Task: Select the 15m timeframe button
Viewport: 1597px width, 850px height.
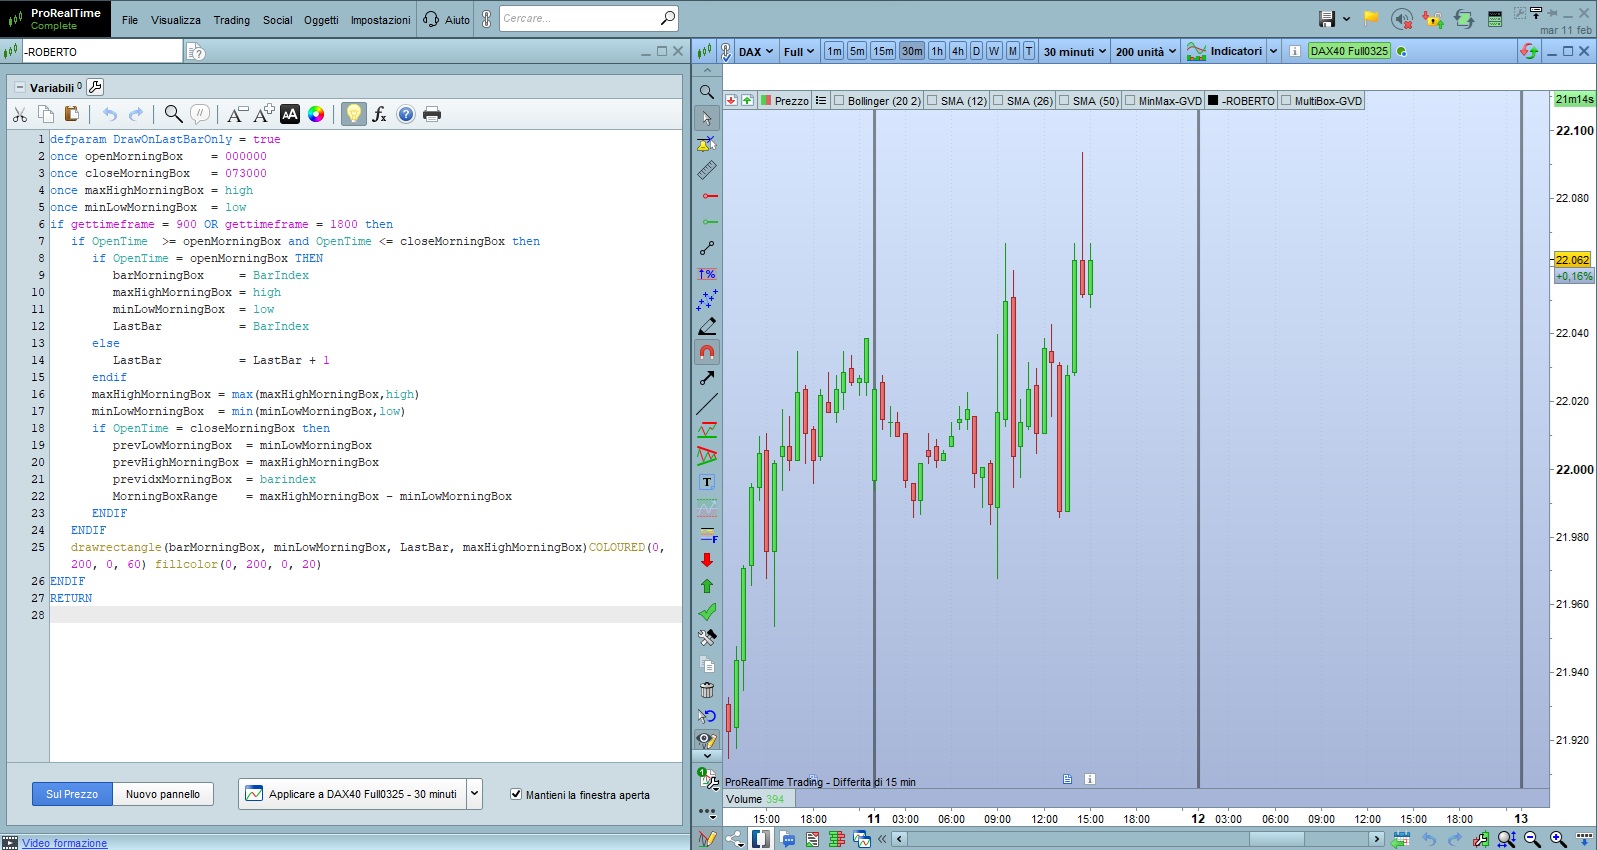Action: (x=883, y=51)
